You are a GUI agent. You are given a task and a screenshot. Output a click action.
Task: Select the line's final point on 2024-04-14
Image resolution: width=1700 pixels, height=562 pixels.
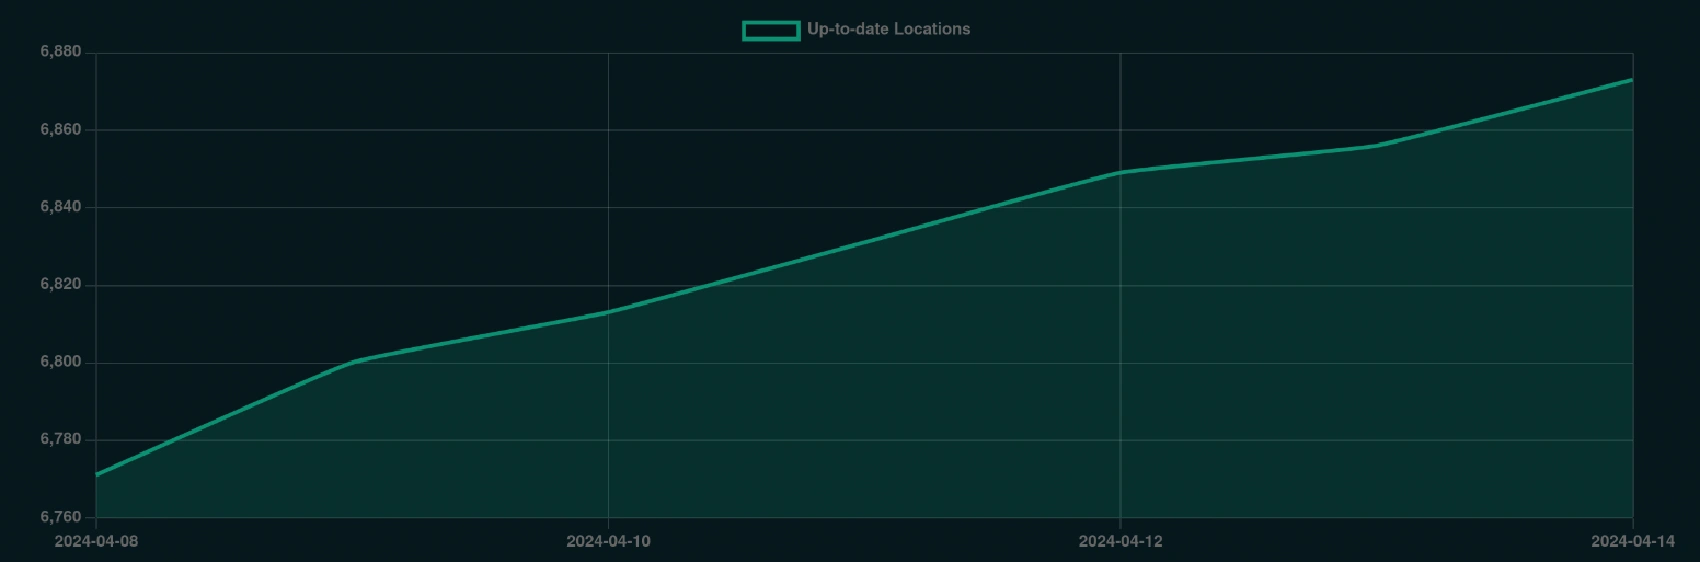tap(1631, 80)
